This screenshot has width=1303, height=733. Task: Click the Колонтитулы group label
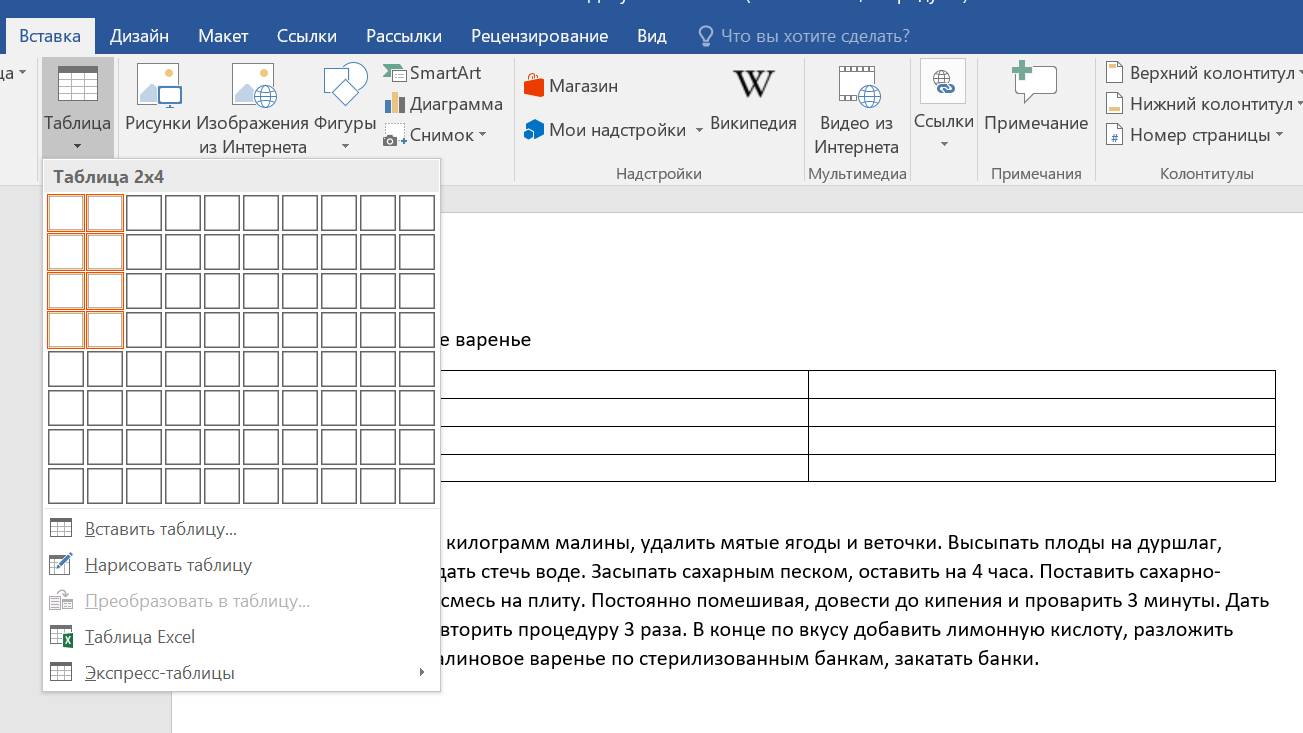point(1206,174)
